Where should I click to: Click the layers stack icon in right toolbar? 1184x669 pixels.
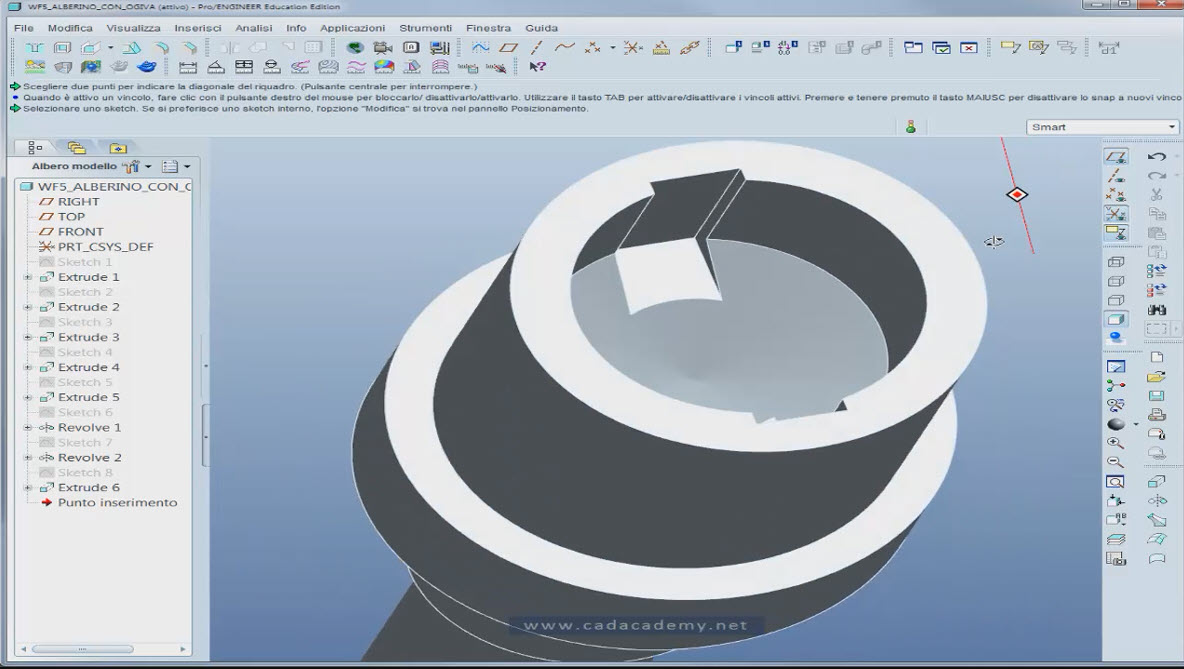[1115, 539]
